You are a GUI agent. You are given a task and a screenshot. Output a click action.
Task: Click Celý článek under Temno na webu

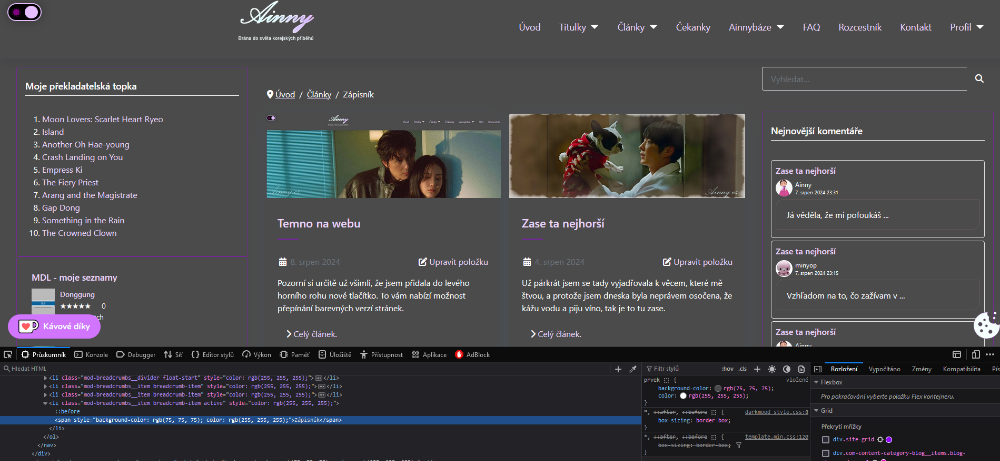tap(312, 334)
